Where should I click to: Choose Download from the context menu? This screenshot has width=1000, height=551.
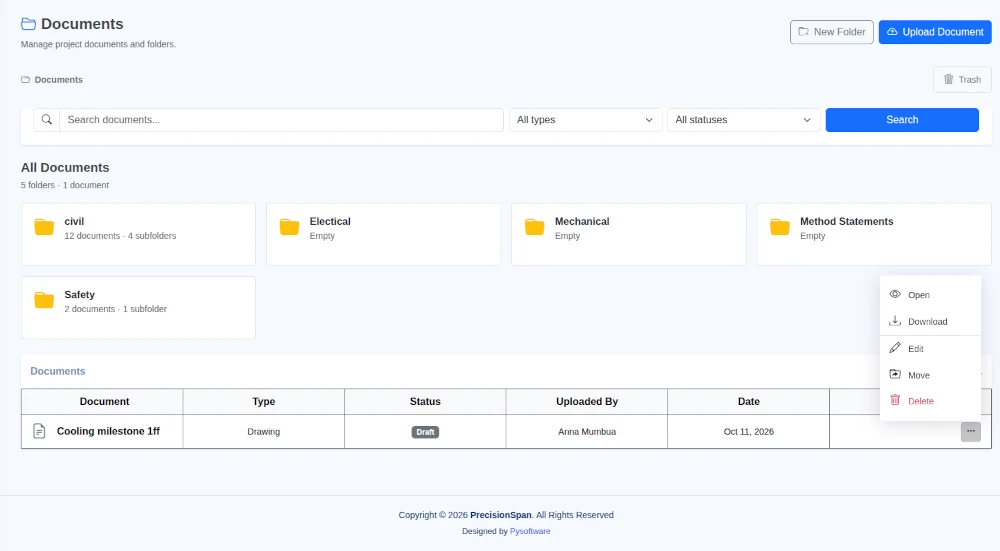click(x=930, y=321)
